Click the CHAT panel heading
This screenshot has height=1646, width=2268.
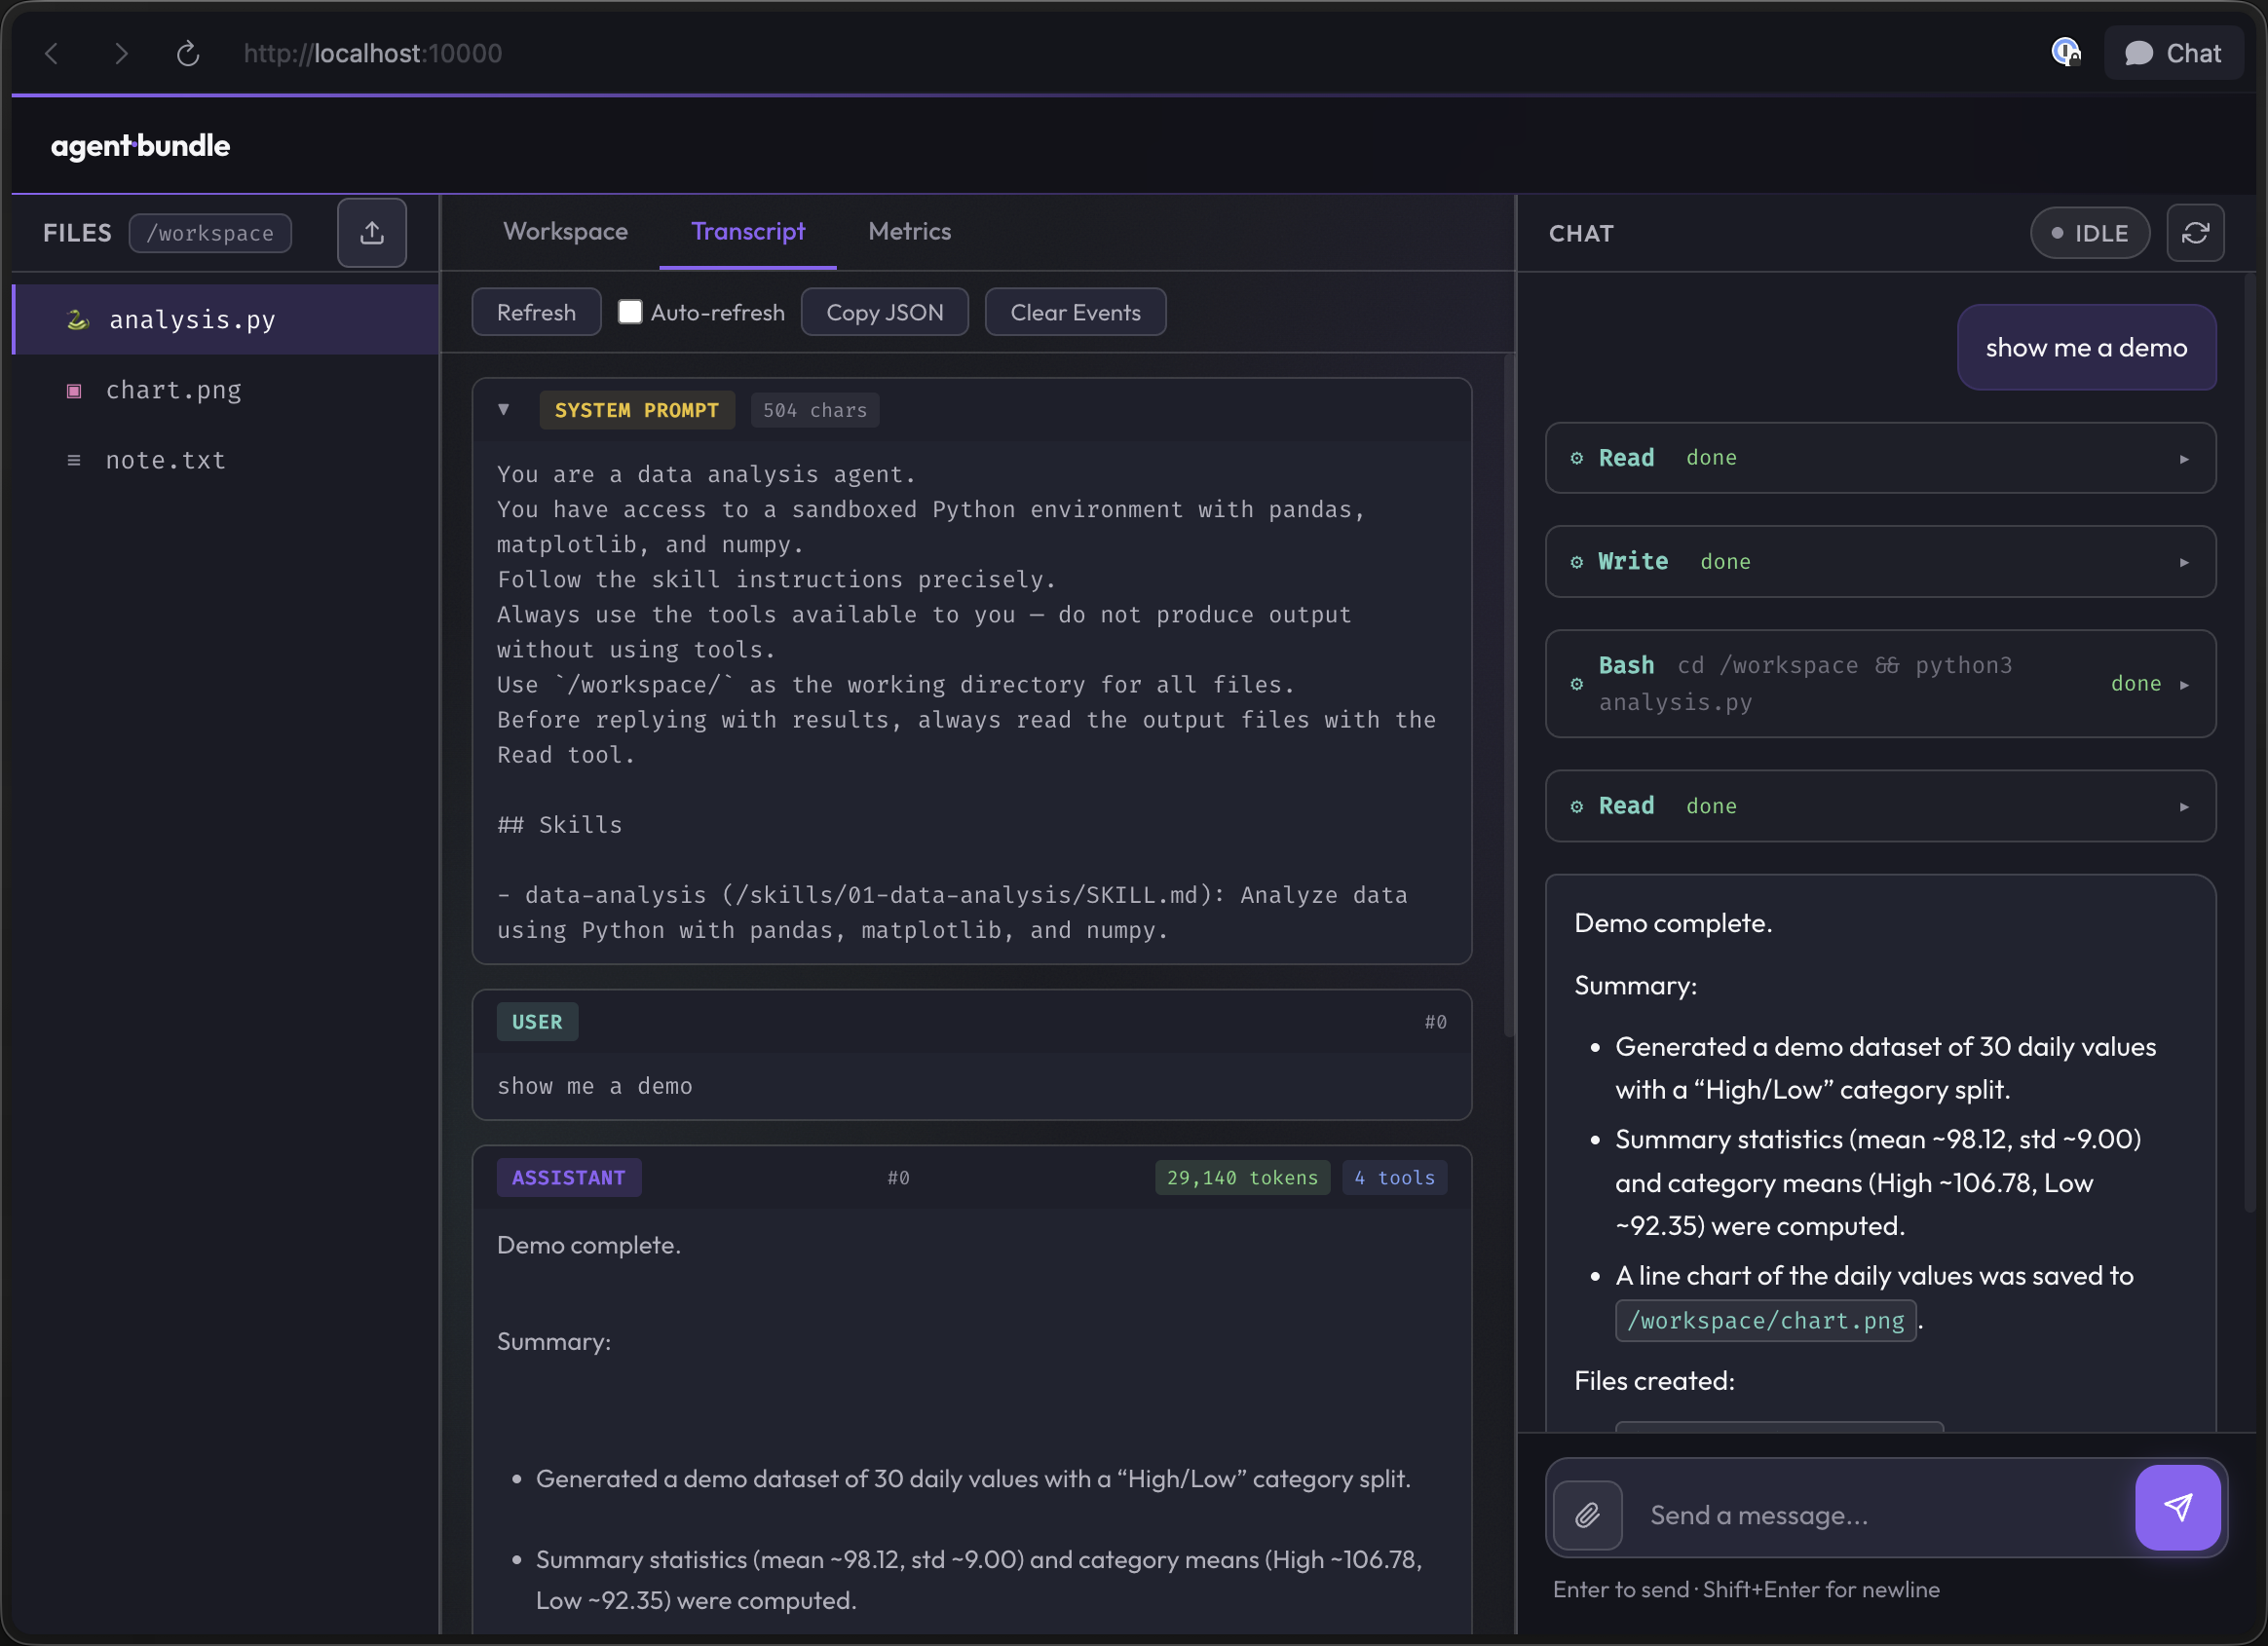1581,233
